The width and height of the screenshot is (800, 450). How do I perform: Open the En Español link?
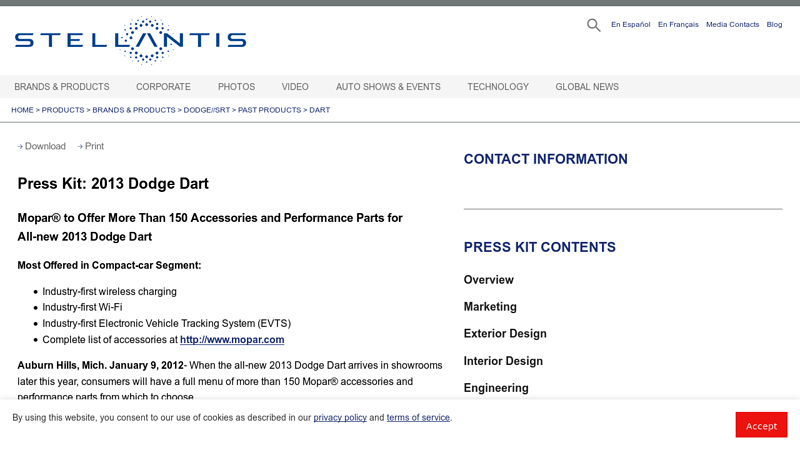click(631, 24)
